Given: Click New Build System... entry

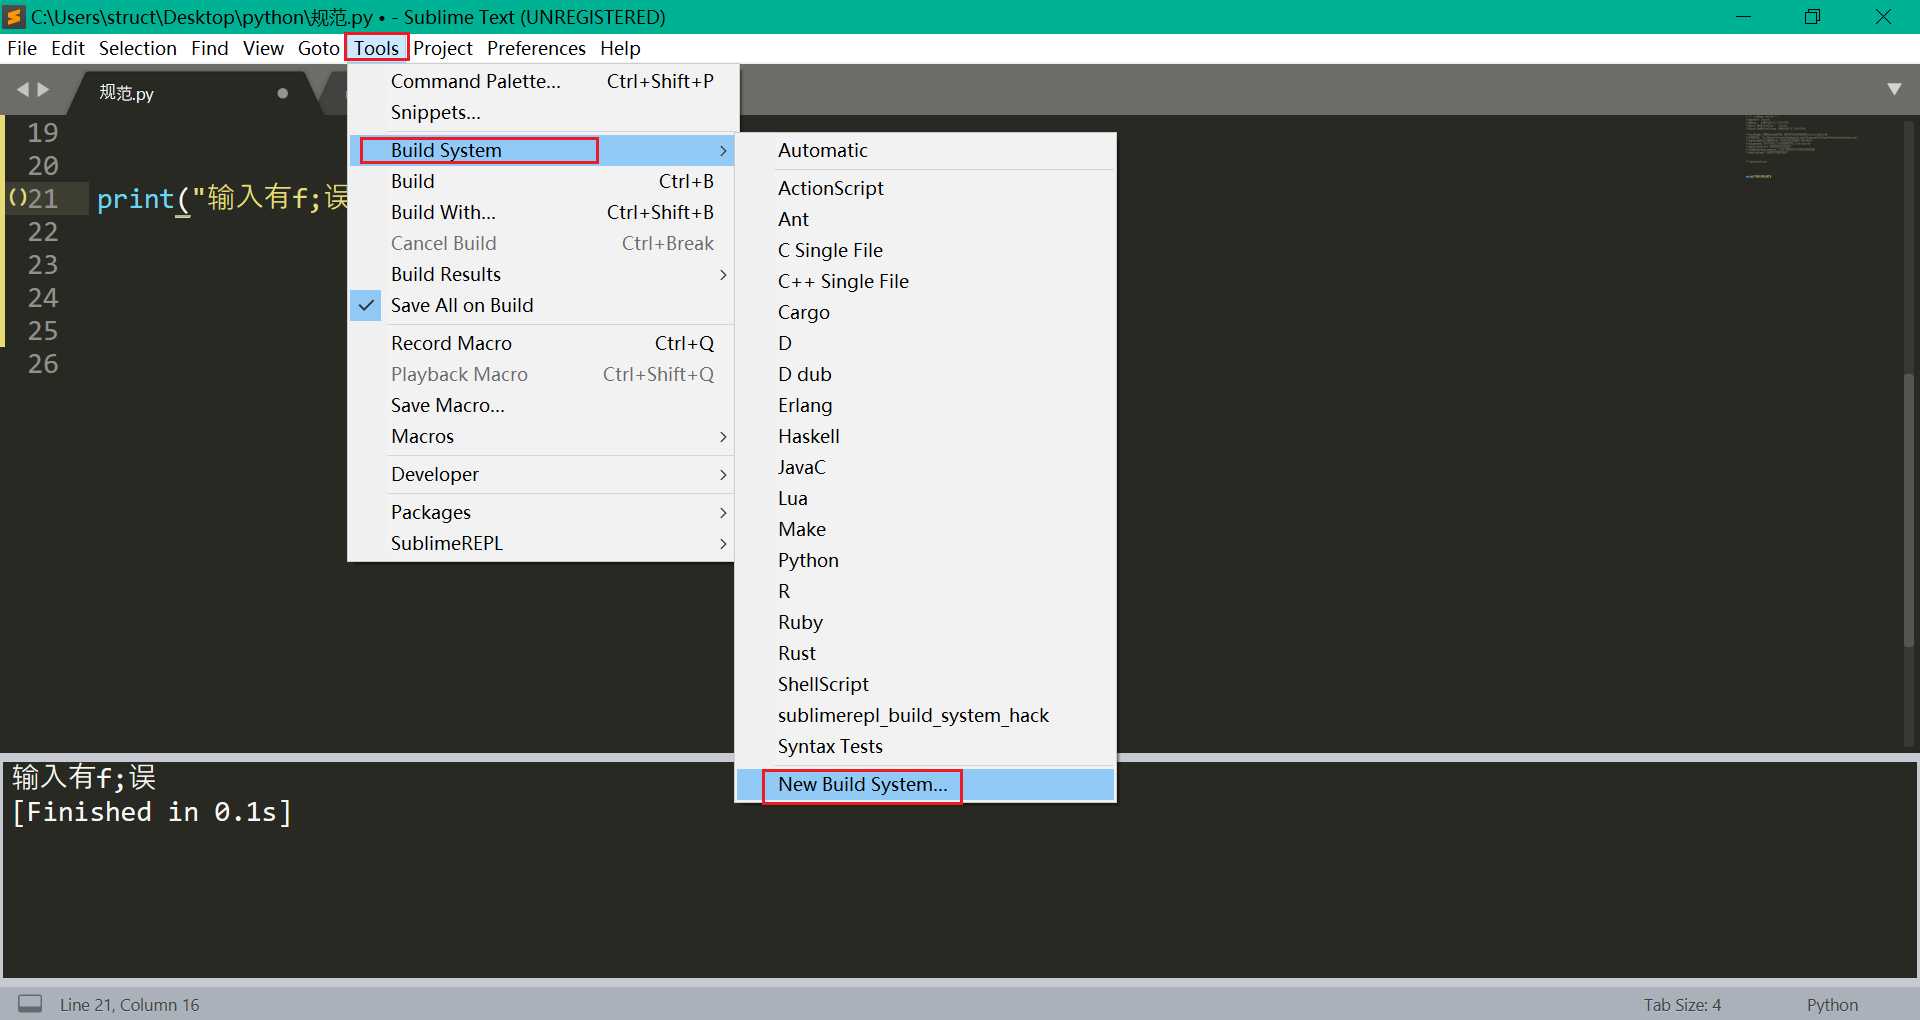Looking at the screenshot, I should [x=925, y=784].
